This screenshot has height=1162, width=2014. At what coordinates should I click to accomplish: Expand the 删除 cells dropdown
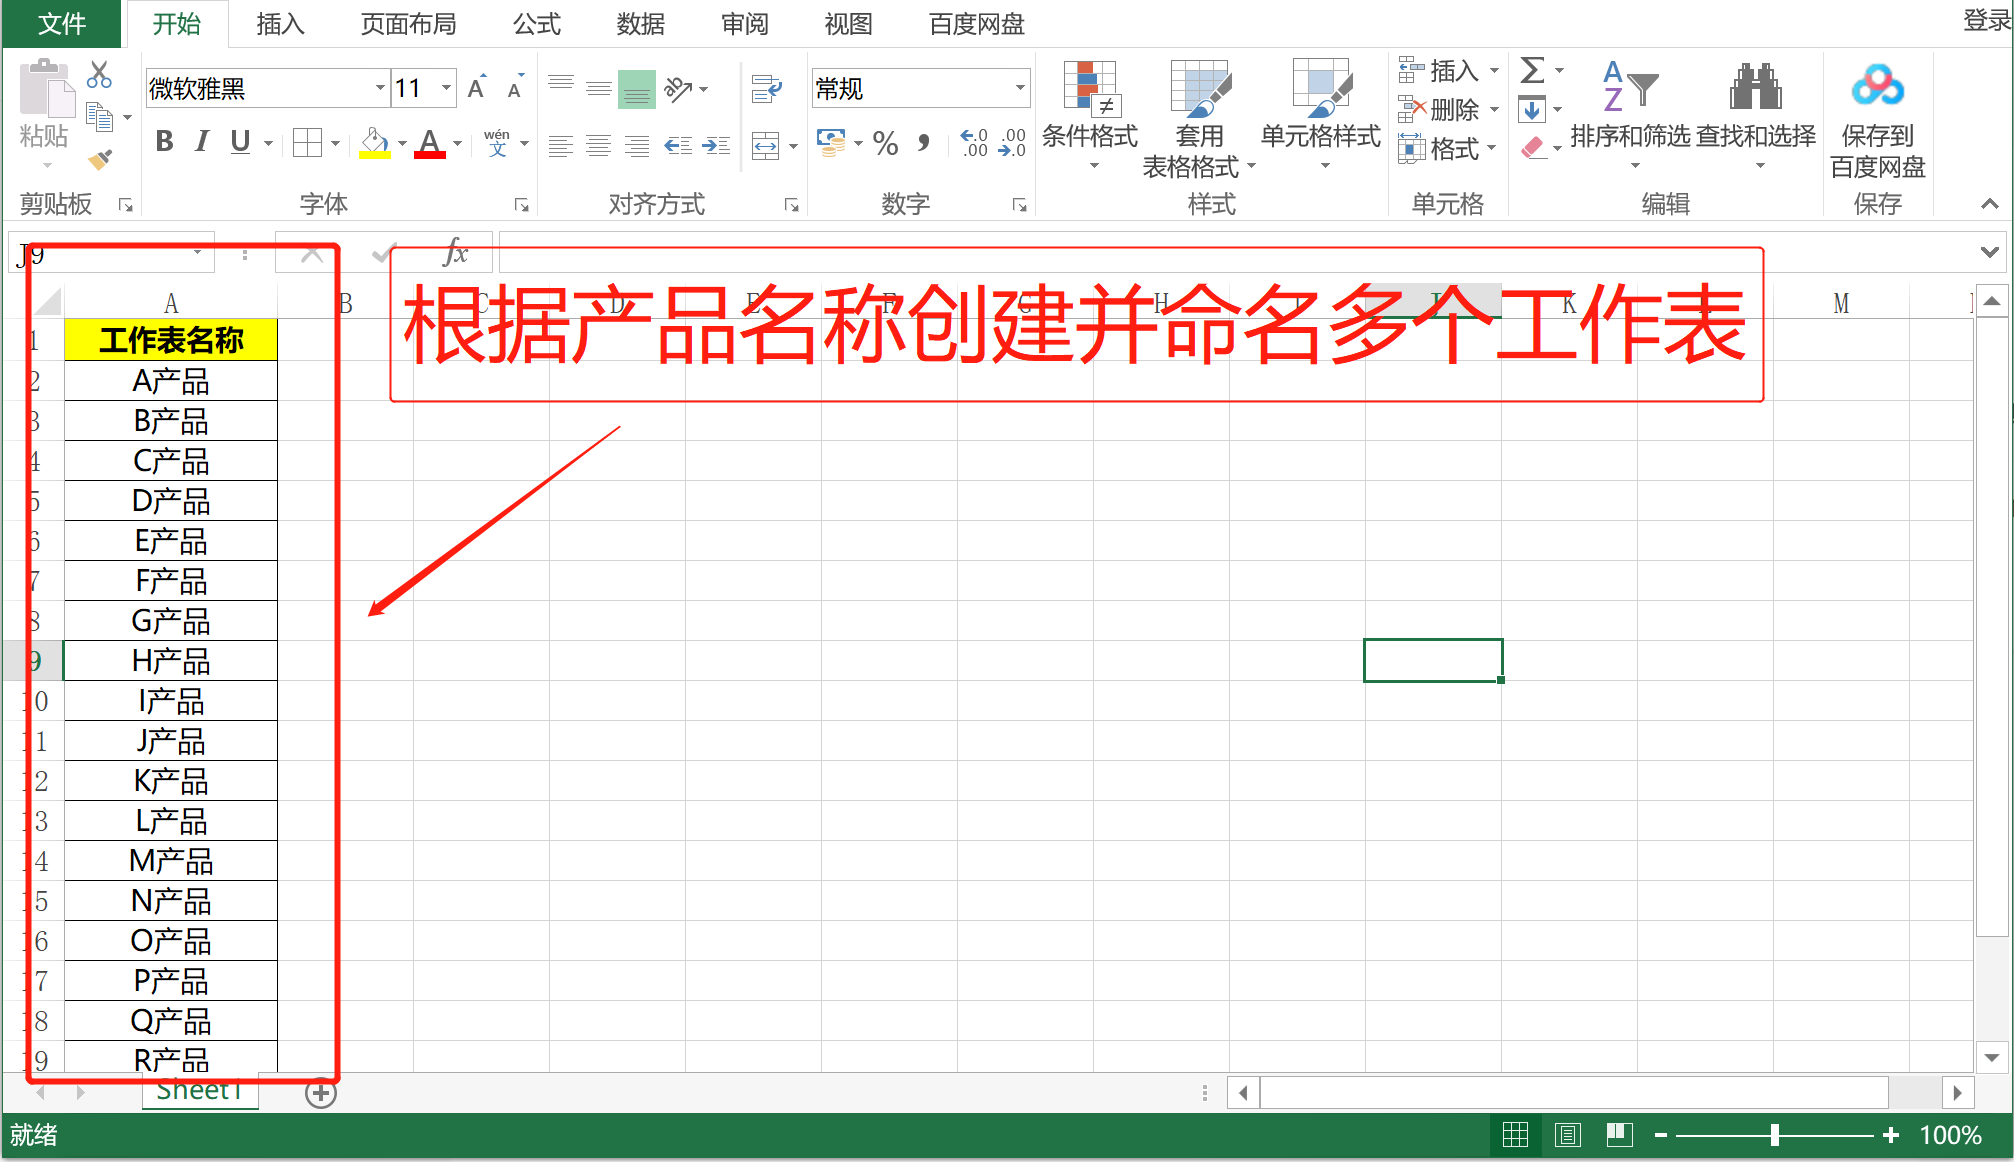pyautogui.click(x=1494, y=109)
